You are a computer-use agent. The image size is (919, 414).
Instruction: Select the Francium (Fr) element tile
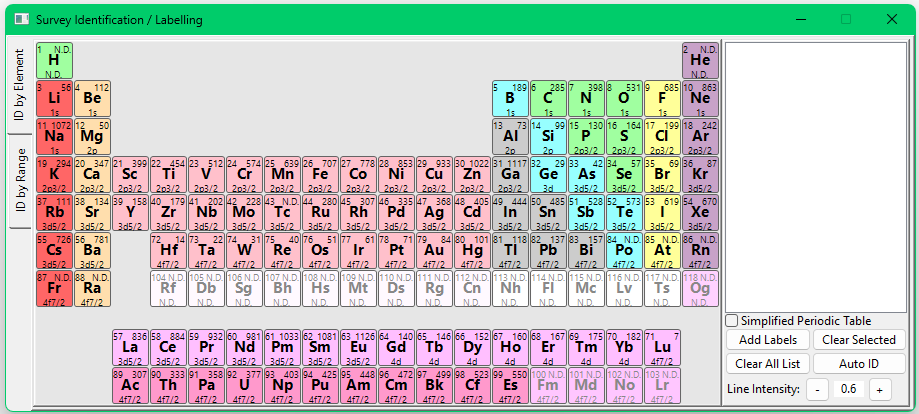55,289
